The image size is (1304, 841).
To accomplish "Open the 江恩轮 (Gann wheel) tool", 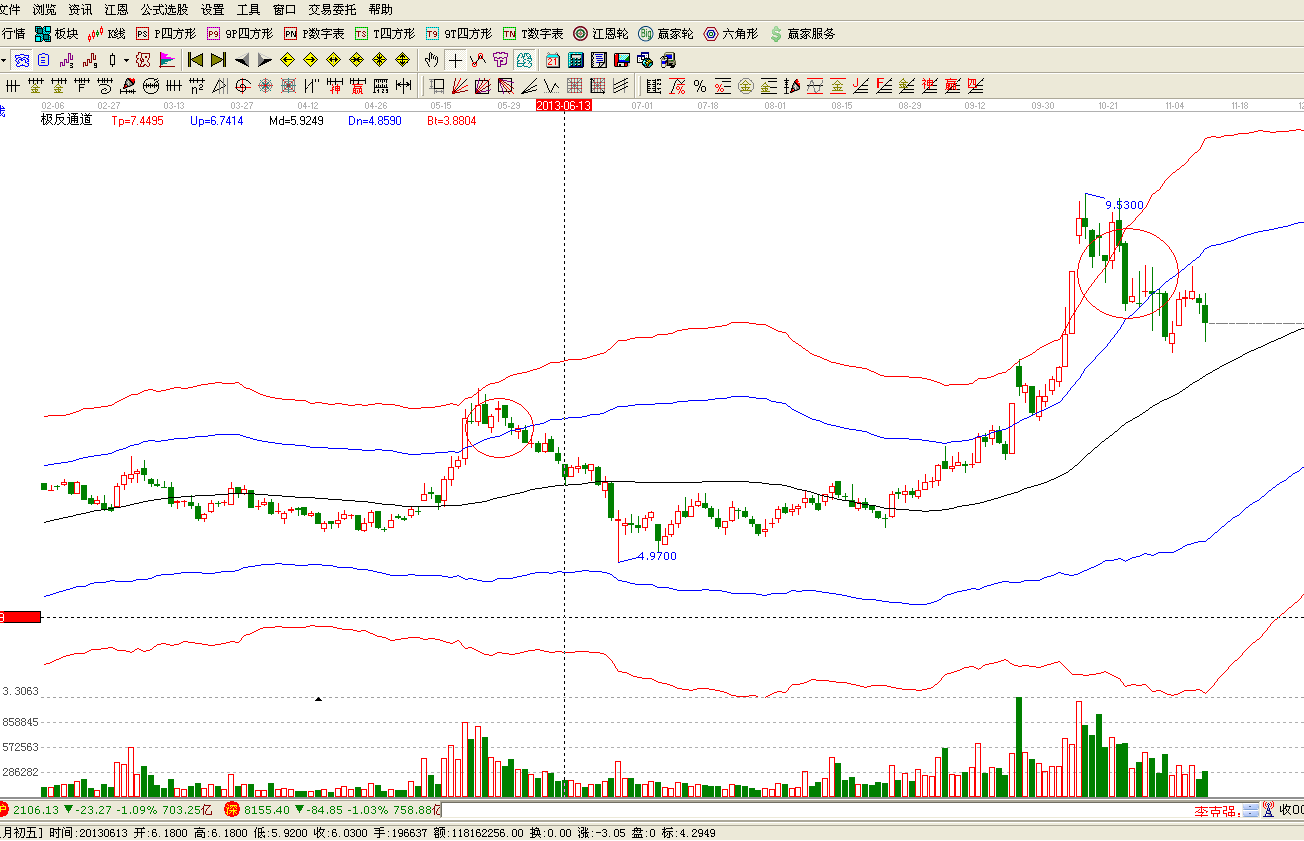I will [x=600, y=34].
